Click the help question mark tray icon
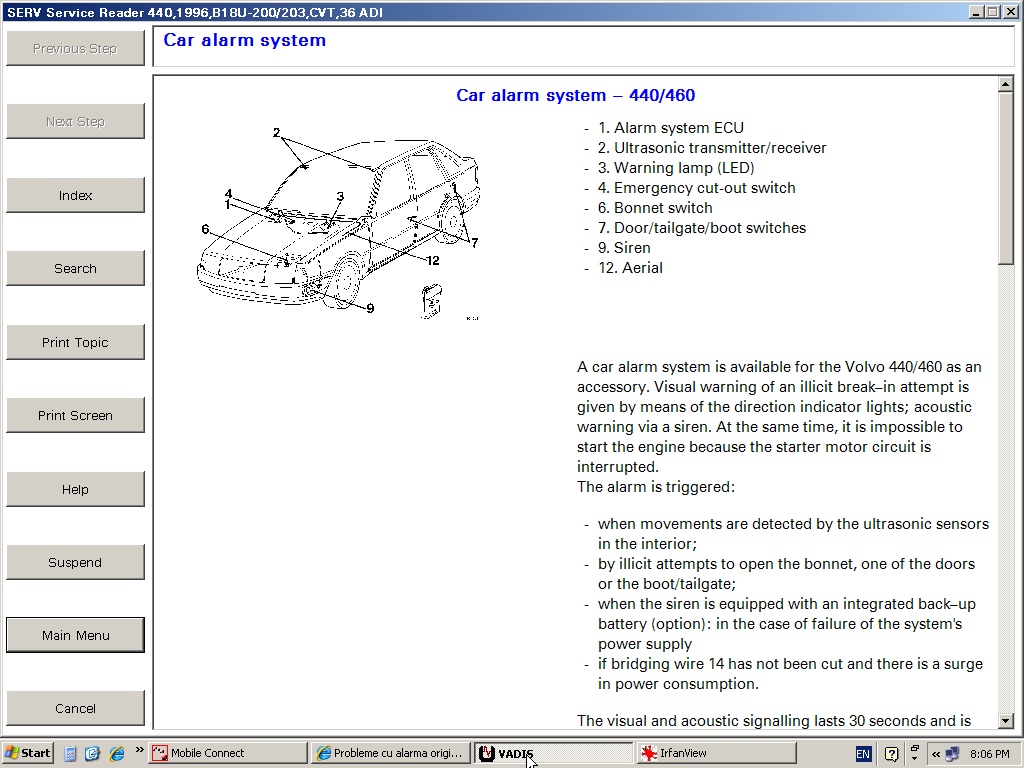The width and height of the screenshot is (1024, 768). coord(891,754)
